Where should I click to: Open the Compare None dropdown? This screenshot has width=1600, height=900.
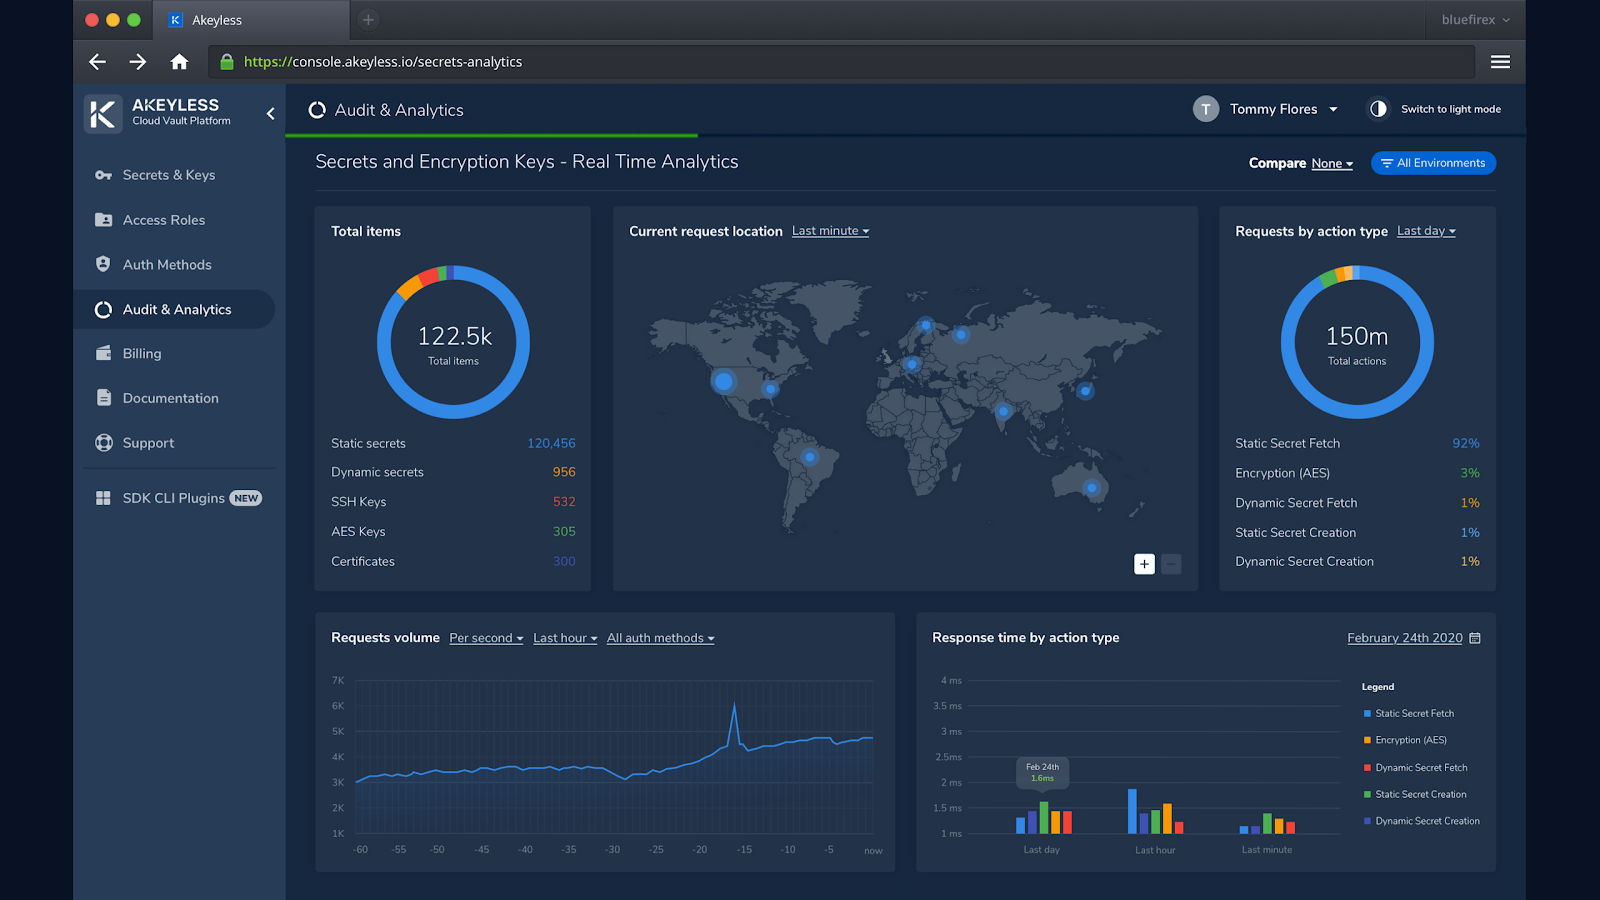(1330, 163)
